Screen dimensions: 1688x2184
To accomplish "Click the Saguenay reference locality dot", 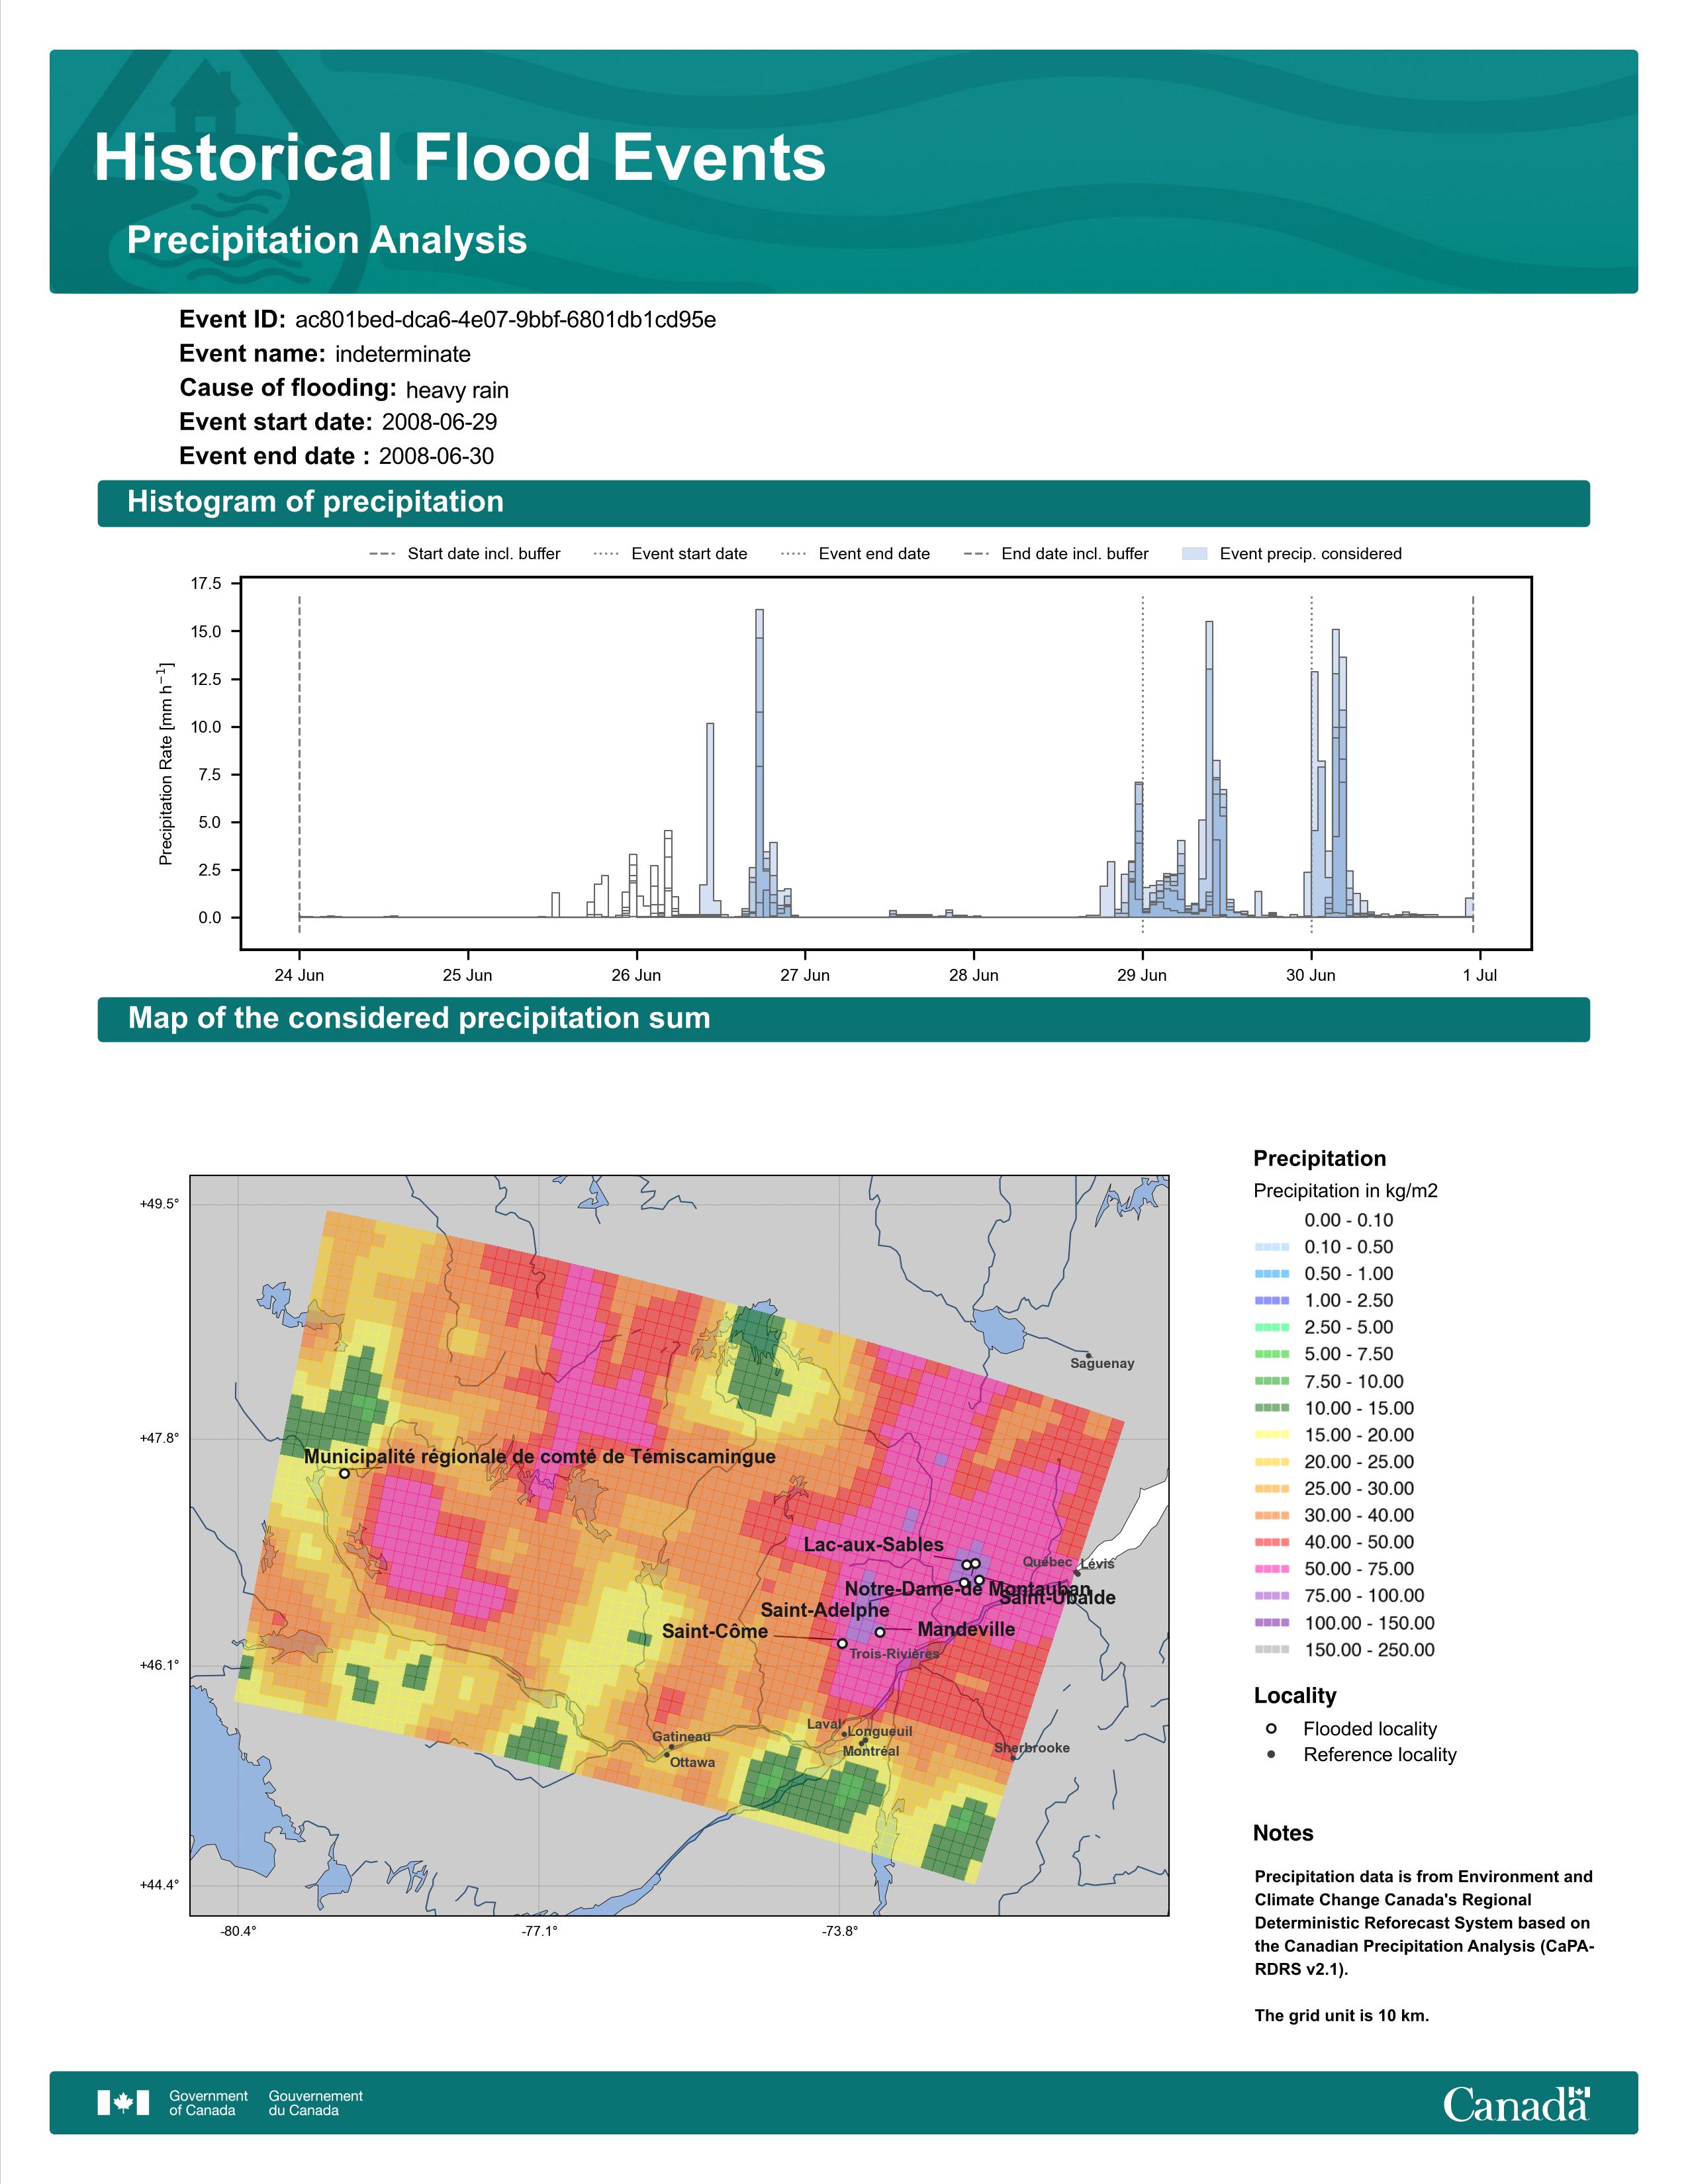I will tap(1088, 1356).
